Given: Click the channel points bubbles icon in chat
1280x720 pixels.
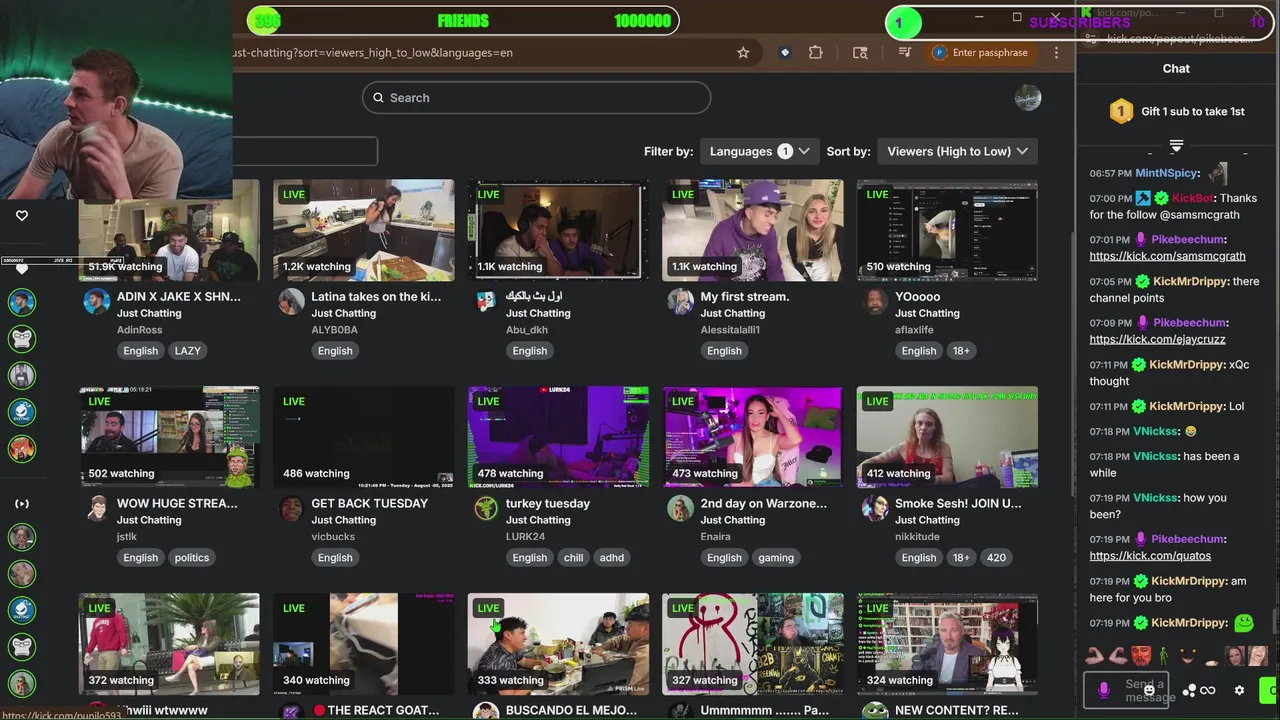Looking at the screenshot, I should (x=1189, y=690).
